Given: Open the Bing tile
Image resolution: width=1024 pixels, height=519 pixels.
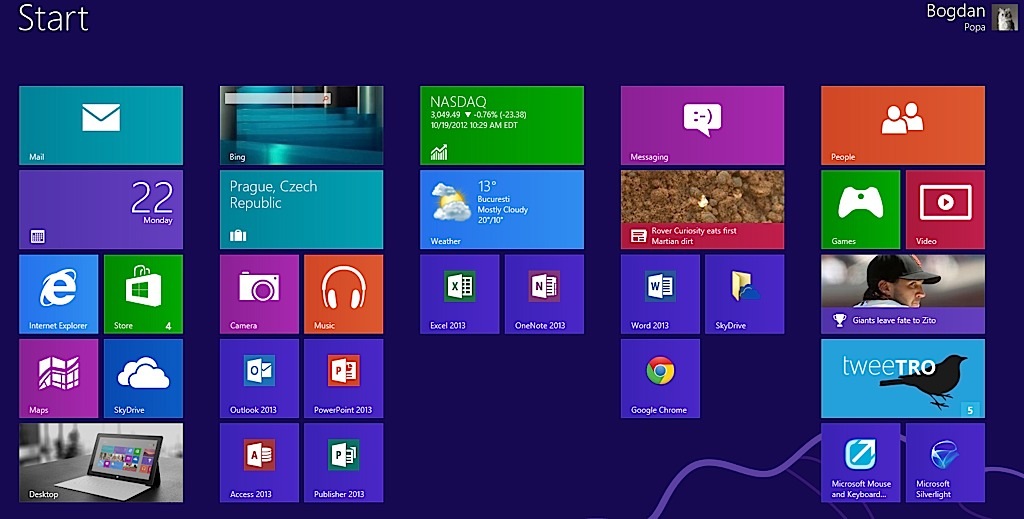Looking at the screenshot, I should click(302, 125).
